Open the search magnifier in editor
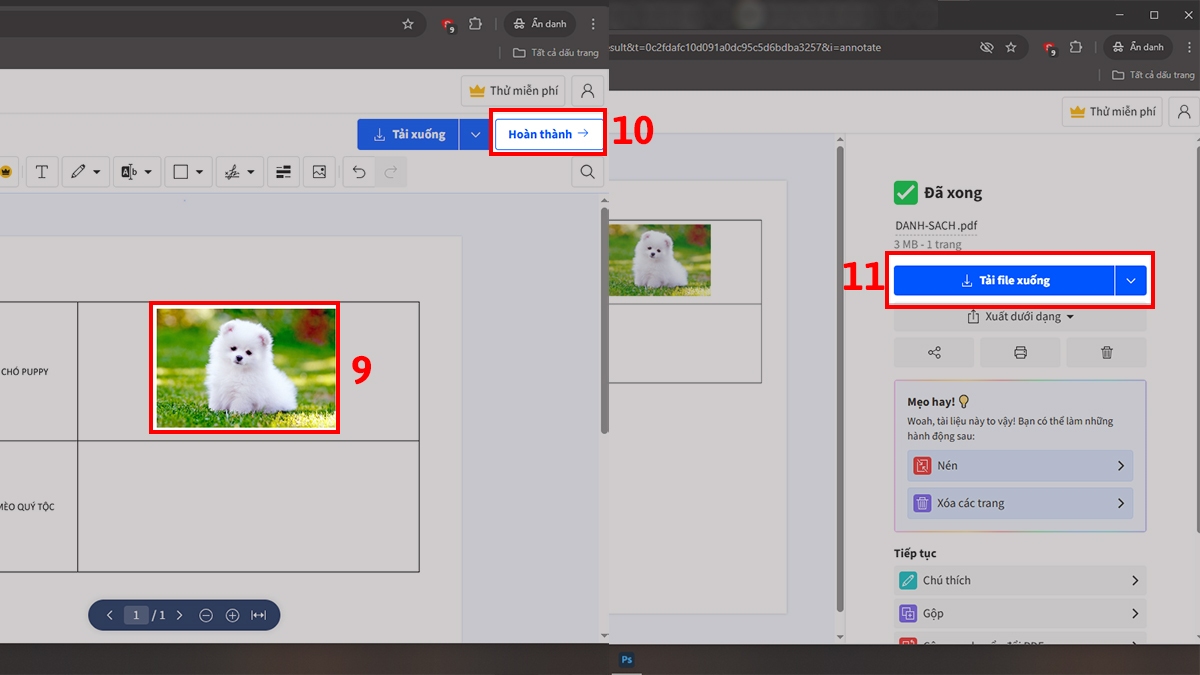The width and height of the screenshot is (1200, 675). pyautogui.click(x=587, y=172)
